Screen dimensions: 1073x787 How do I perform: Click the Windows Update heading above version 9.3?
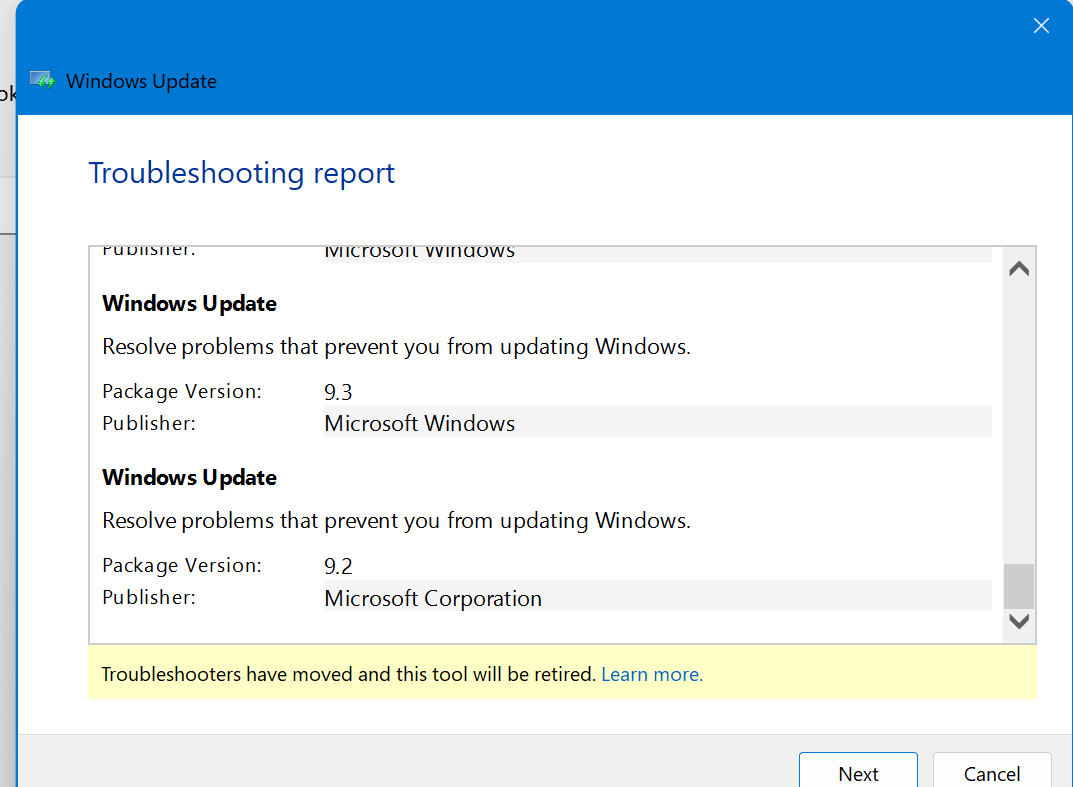click(190, 303)
